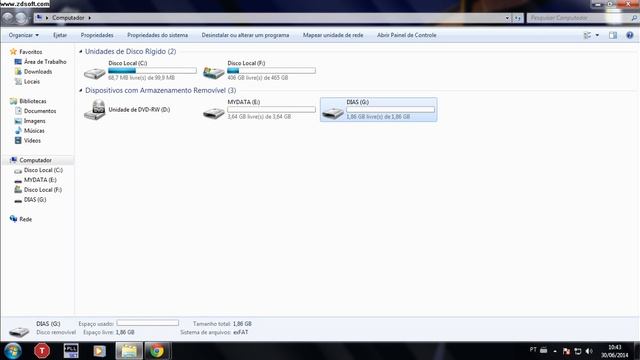This screenshot has width=640, height=360.
Task: Click the Disco Local (C:) usage bar
Action: point(152,71)
